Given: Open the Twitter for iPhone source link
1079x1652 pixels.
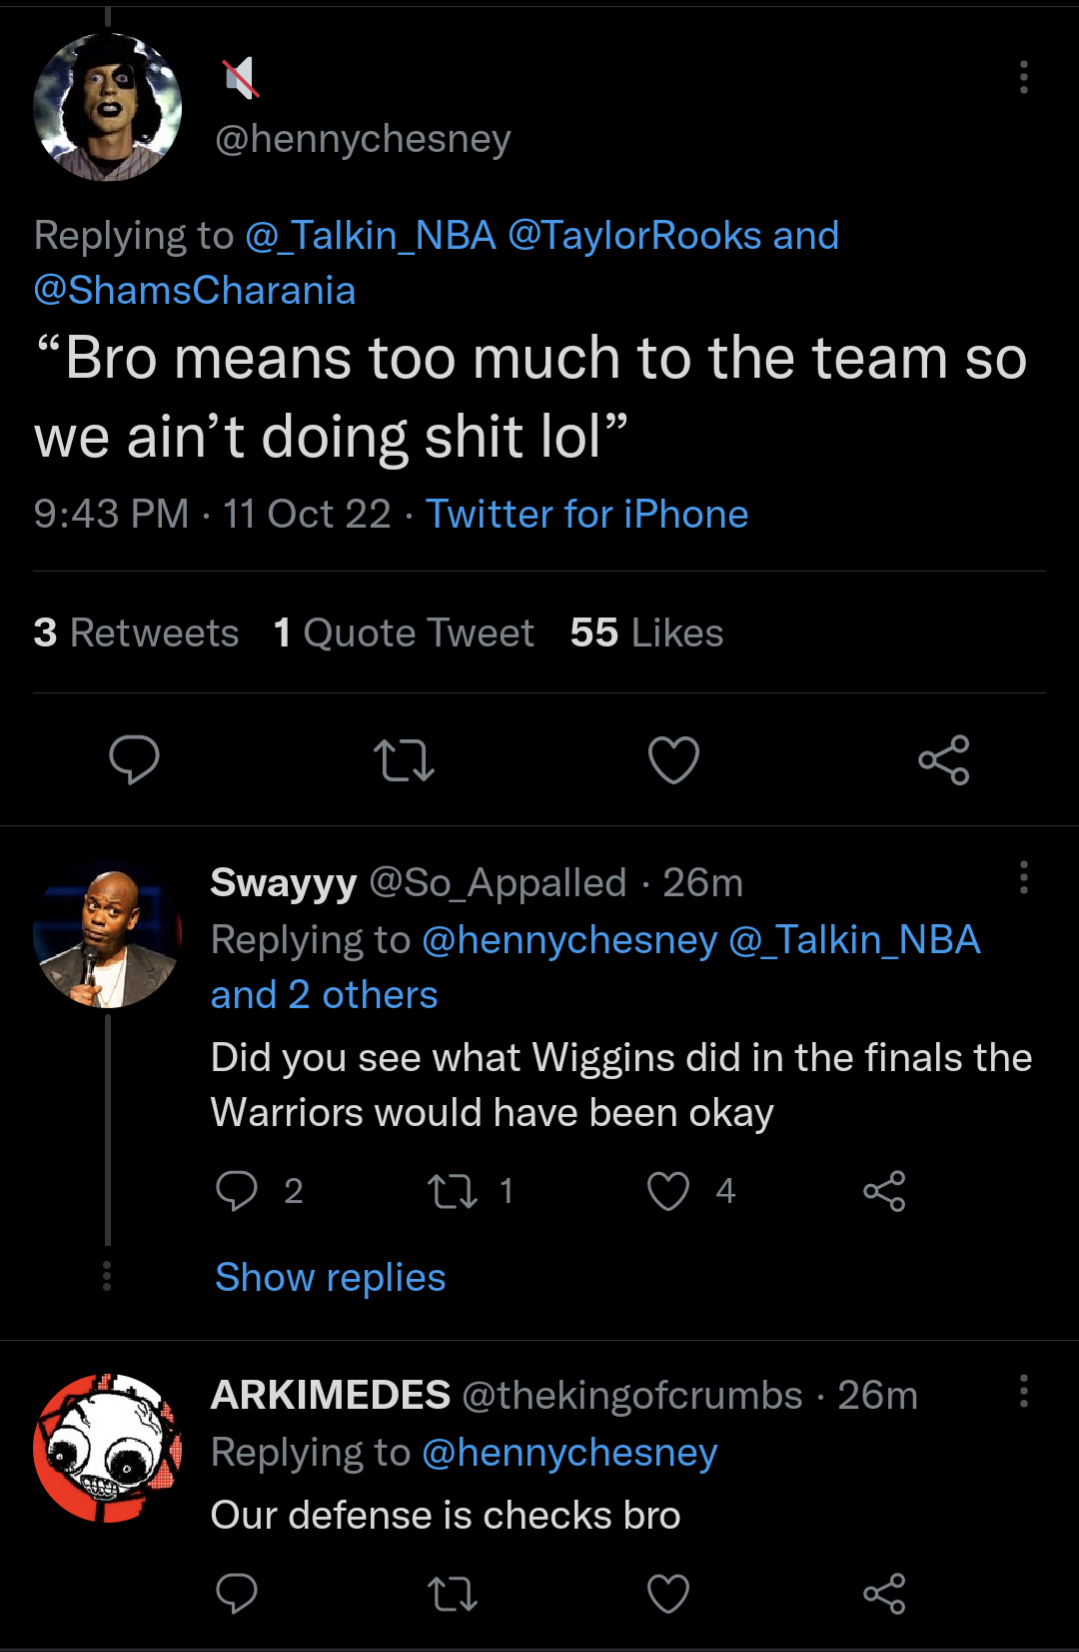Looking at the screenshot, I should pos(587,514).
